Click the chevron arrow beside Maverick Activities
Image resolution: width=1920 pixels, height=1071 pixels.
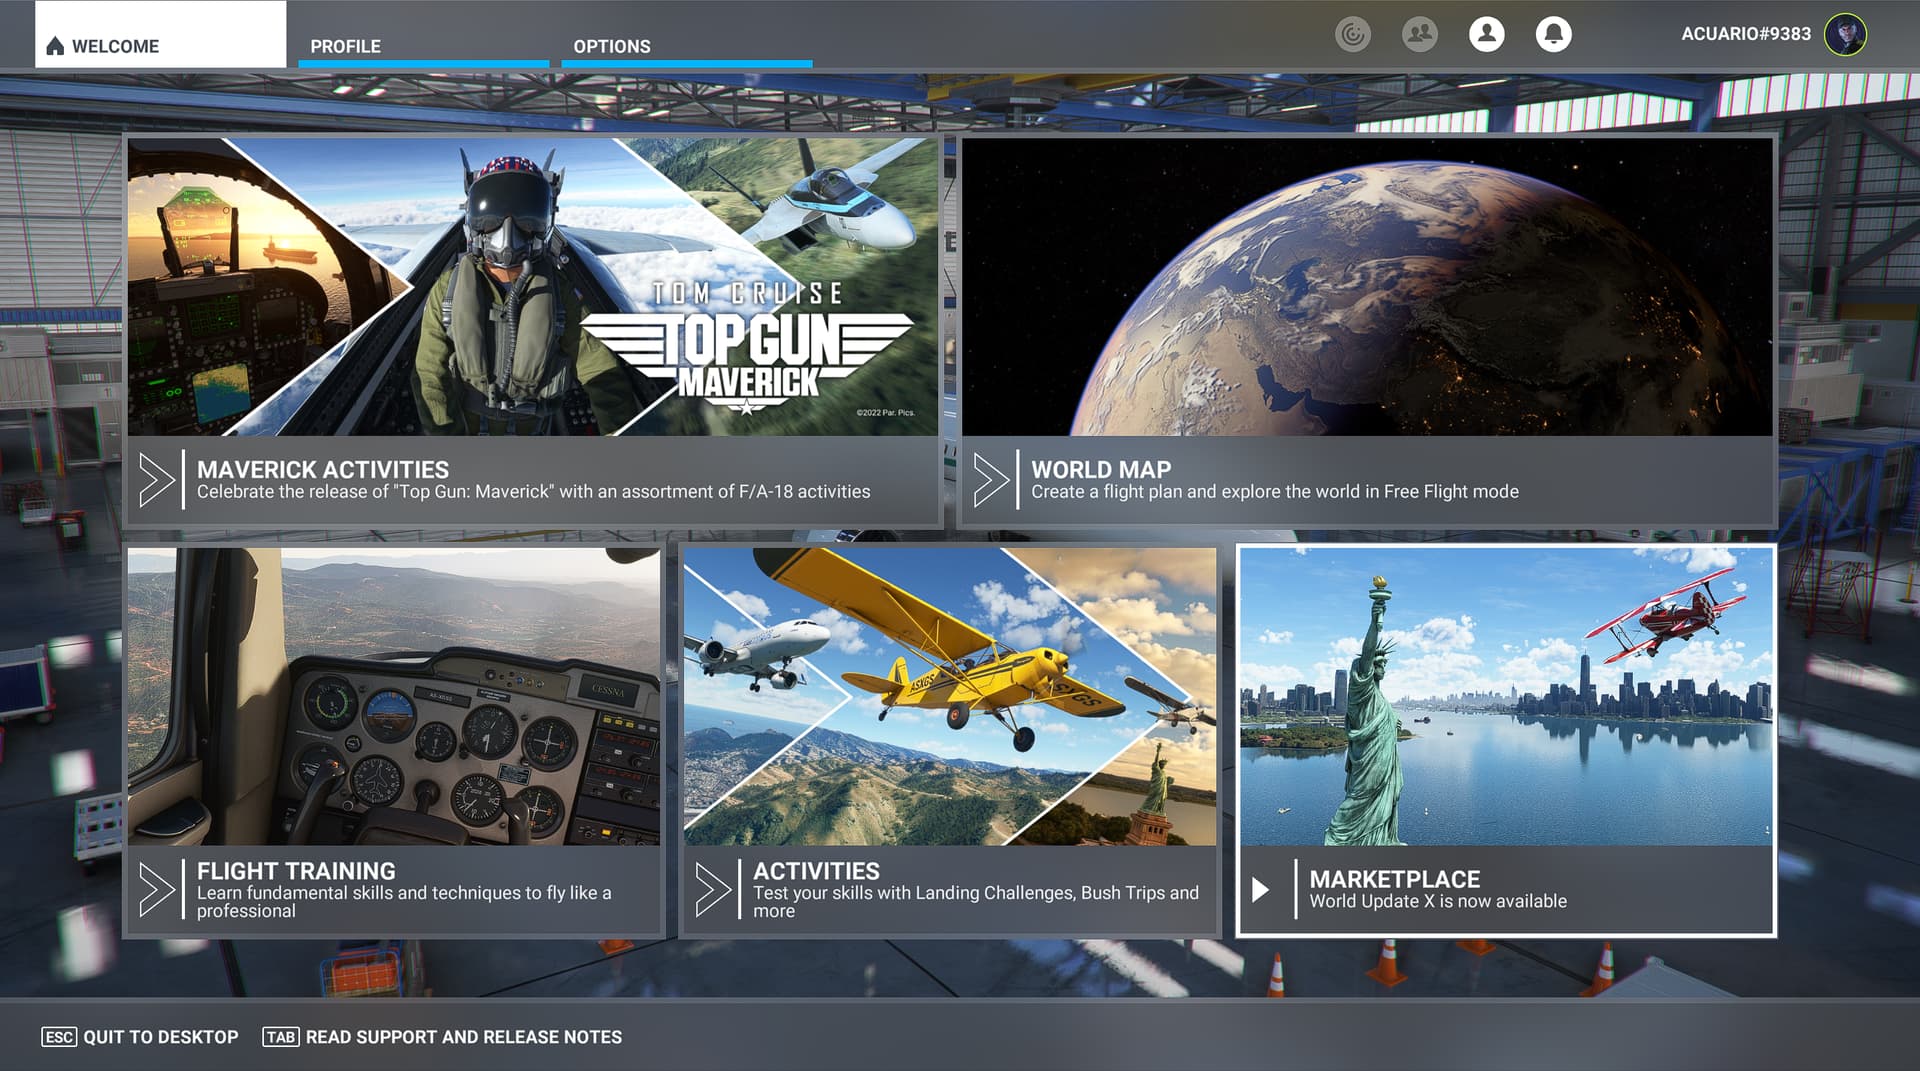pyautogui.click(x=157, y=479)
